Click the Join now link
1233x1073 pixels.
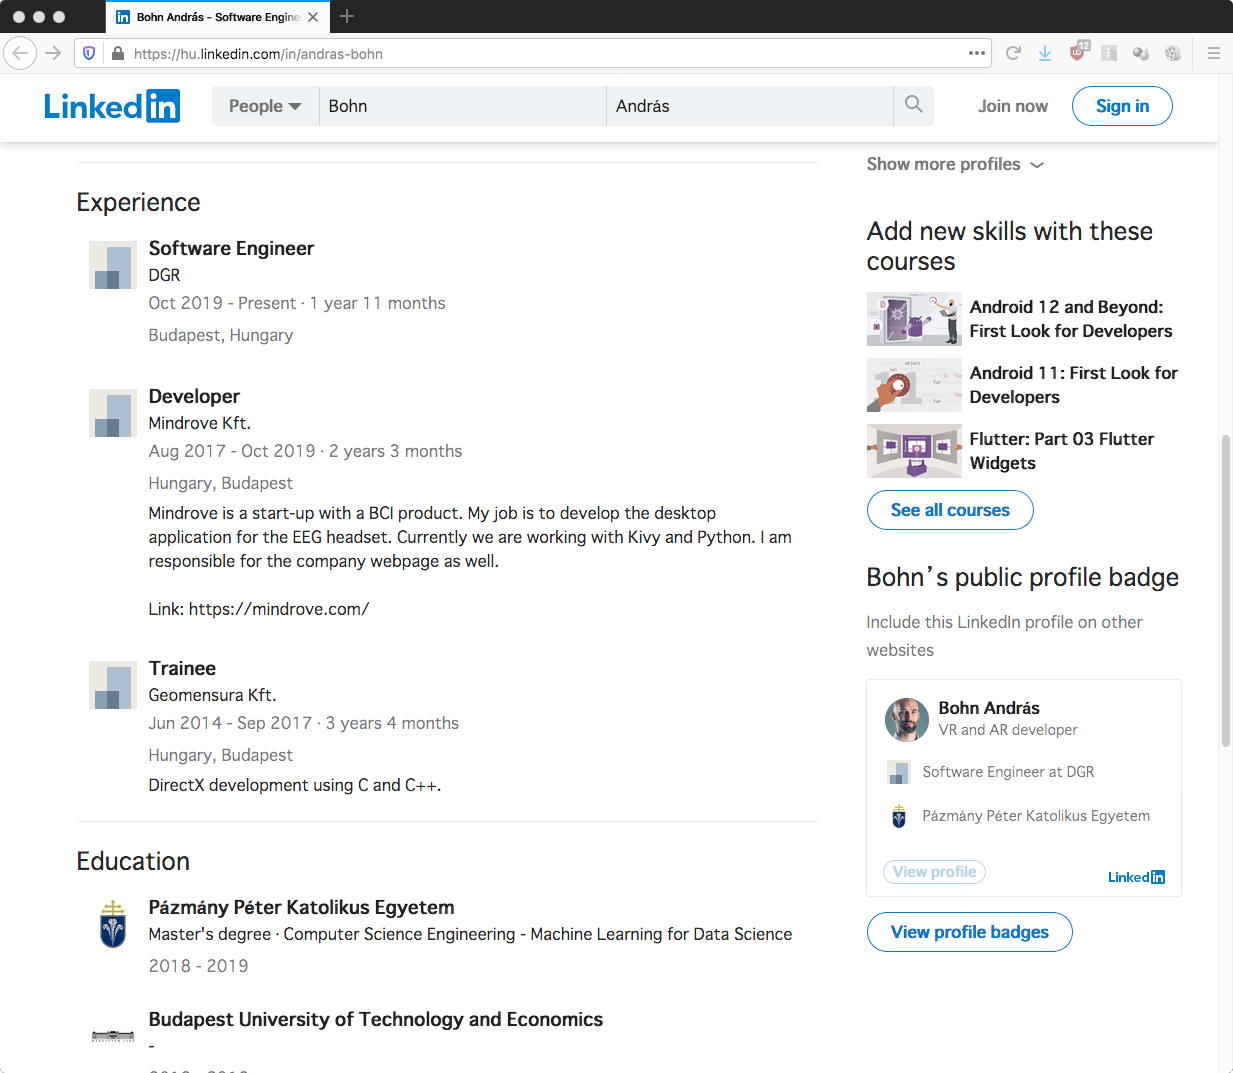pyautogui.click(x=1013, y=106)
